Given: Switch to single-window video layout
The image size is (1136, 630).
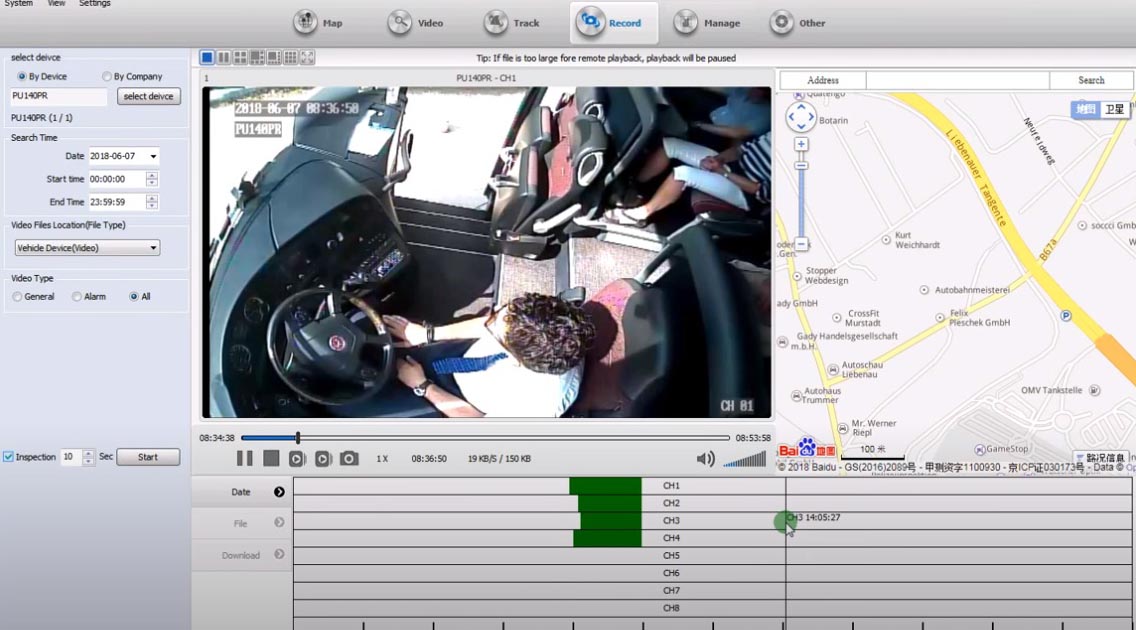Looking at the screenshot, I should point(207,57).
